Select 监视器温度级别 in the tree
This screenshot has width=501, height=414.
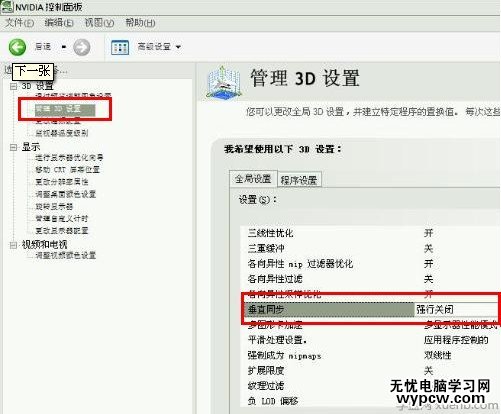coord(62,133)
